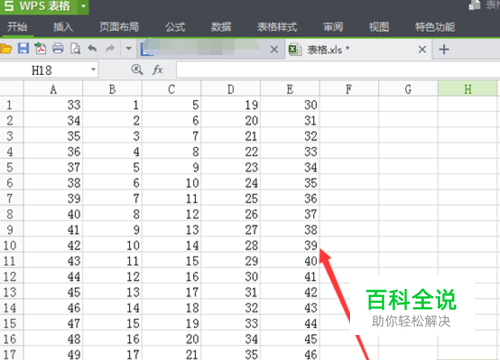Open the 审阅 ribbon tab

(333, 27)
